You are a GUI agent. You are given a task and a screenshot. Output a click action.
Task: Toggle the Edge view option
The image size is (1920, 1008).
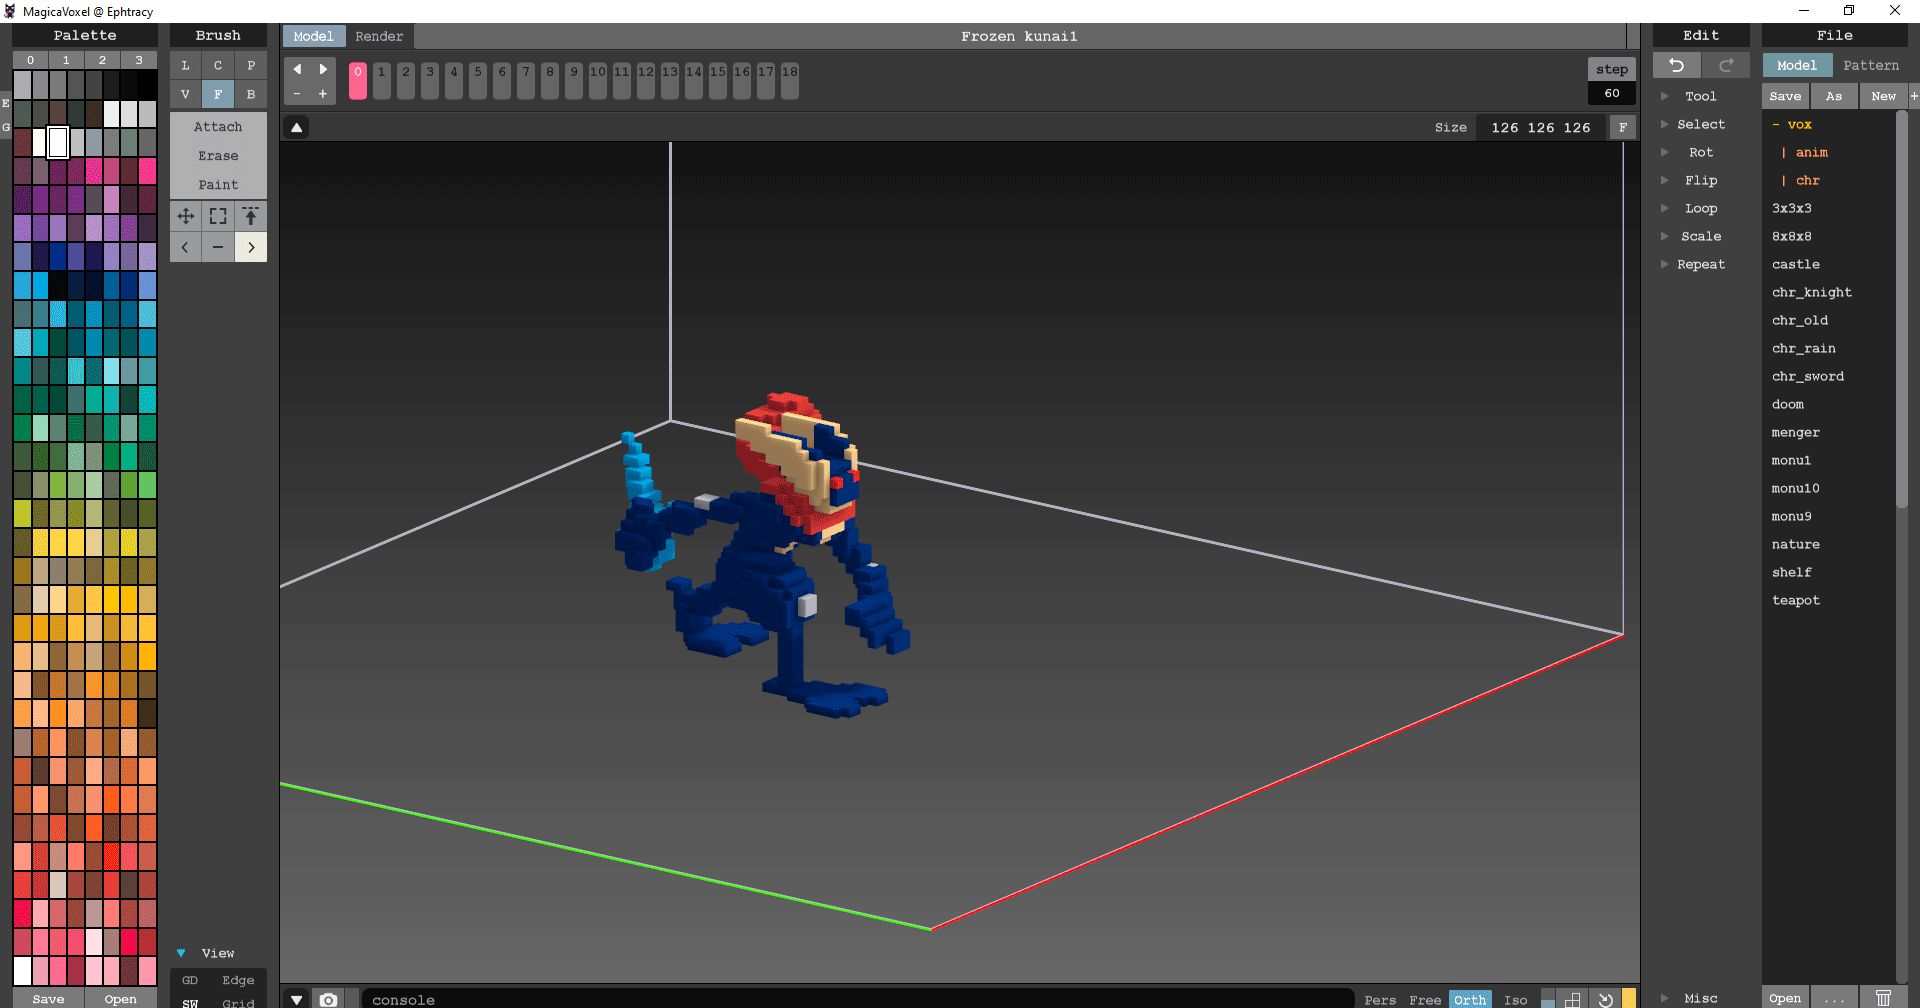click(x=238, y=980)
